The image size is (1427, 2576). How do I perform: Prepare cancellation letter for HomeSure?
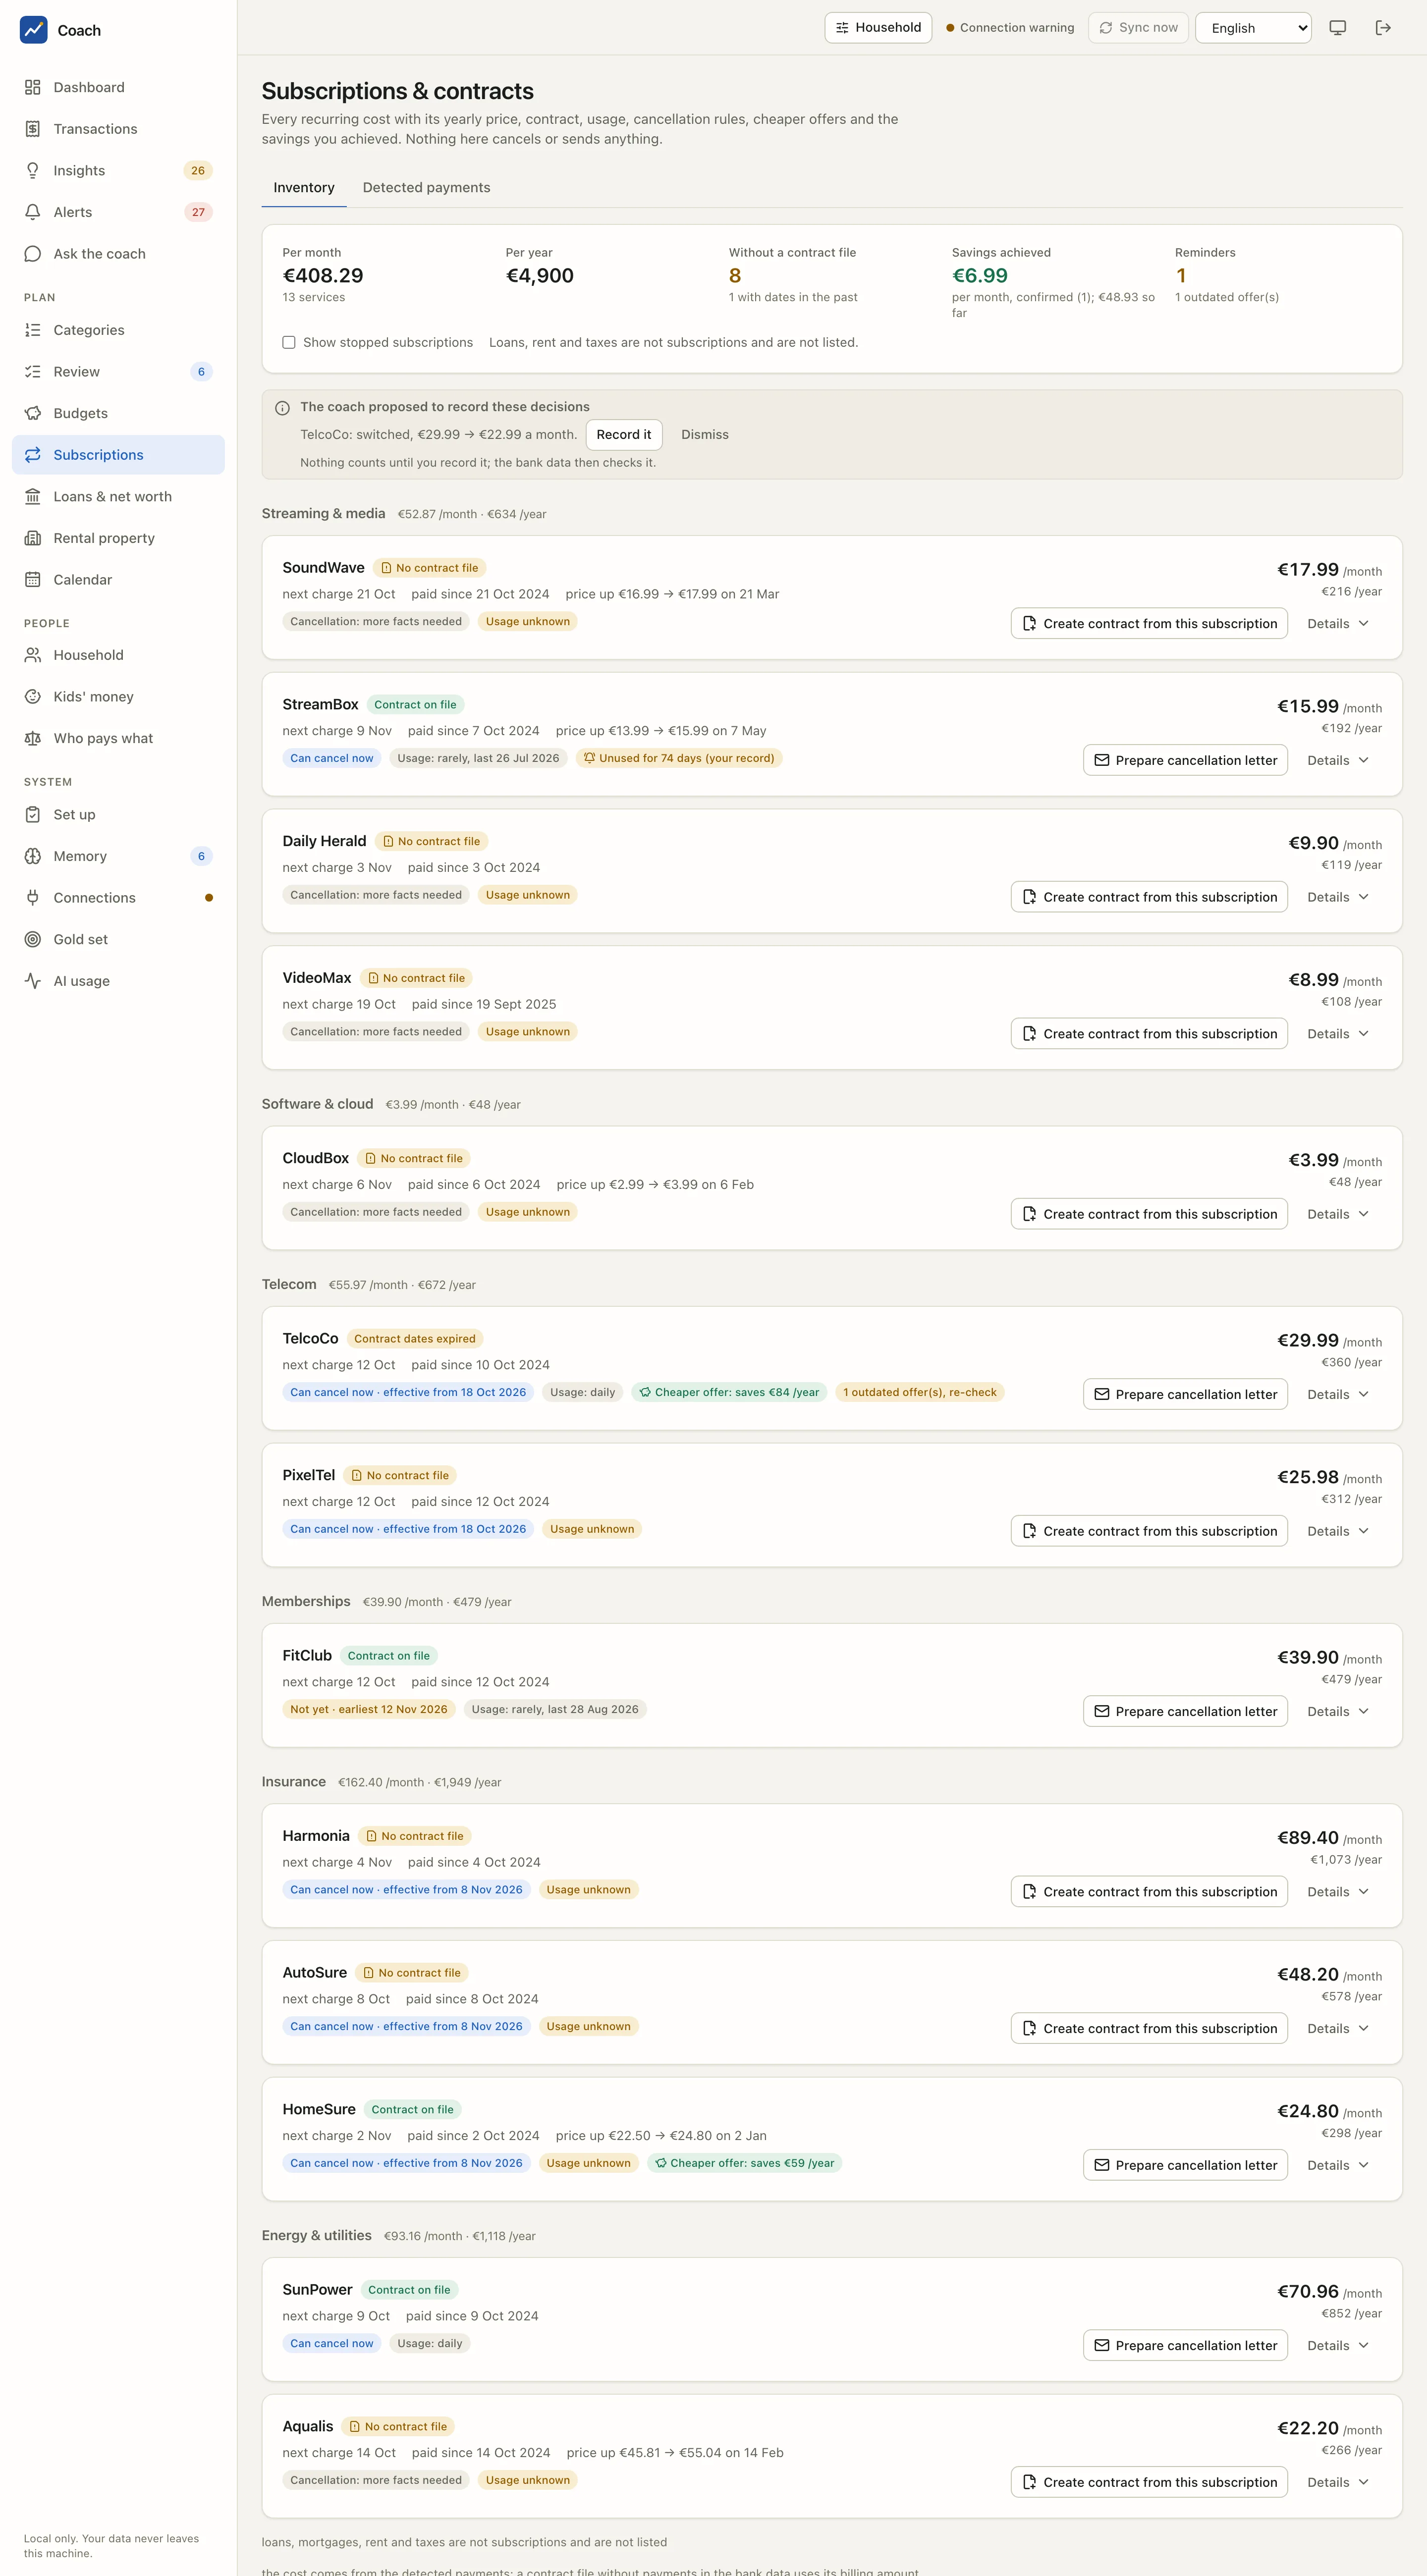click(x=1185, y=2165)
